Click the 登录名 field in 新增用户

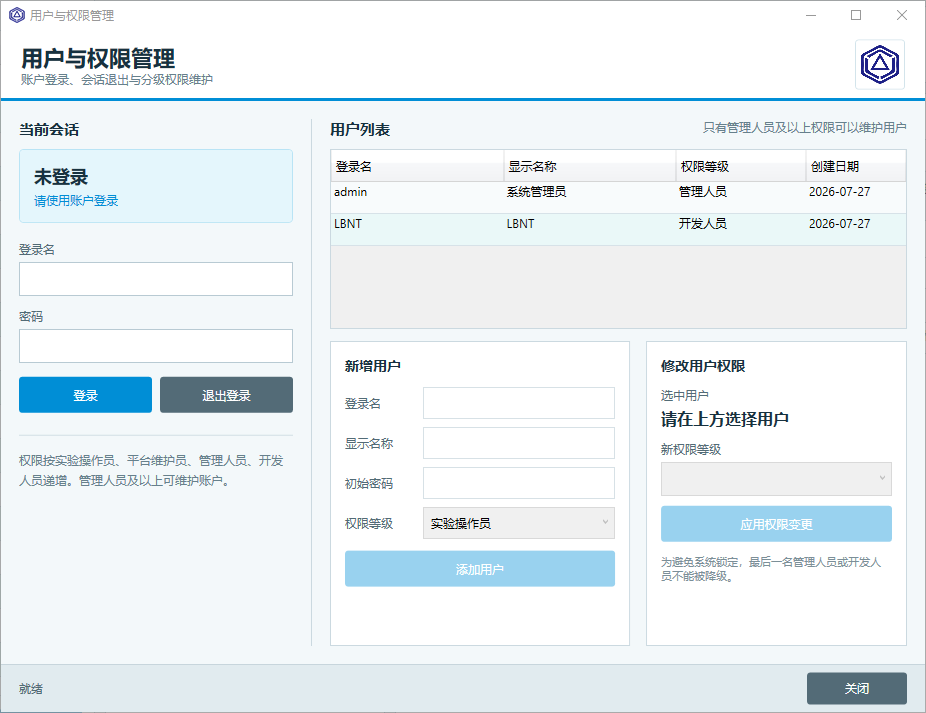point(519,403)
